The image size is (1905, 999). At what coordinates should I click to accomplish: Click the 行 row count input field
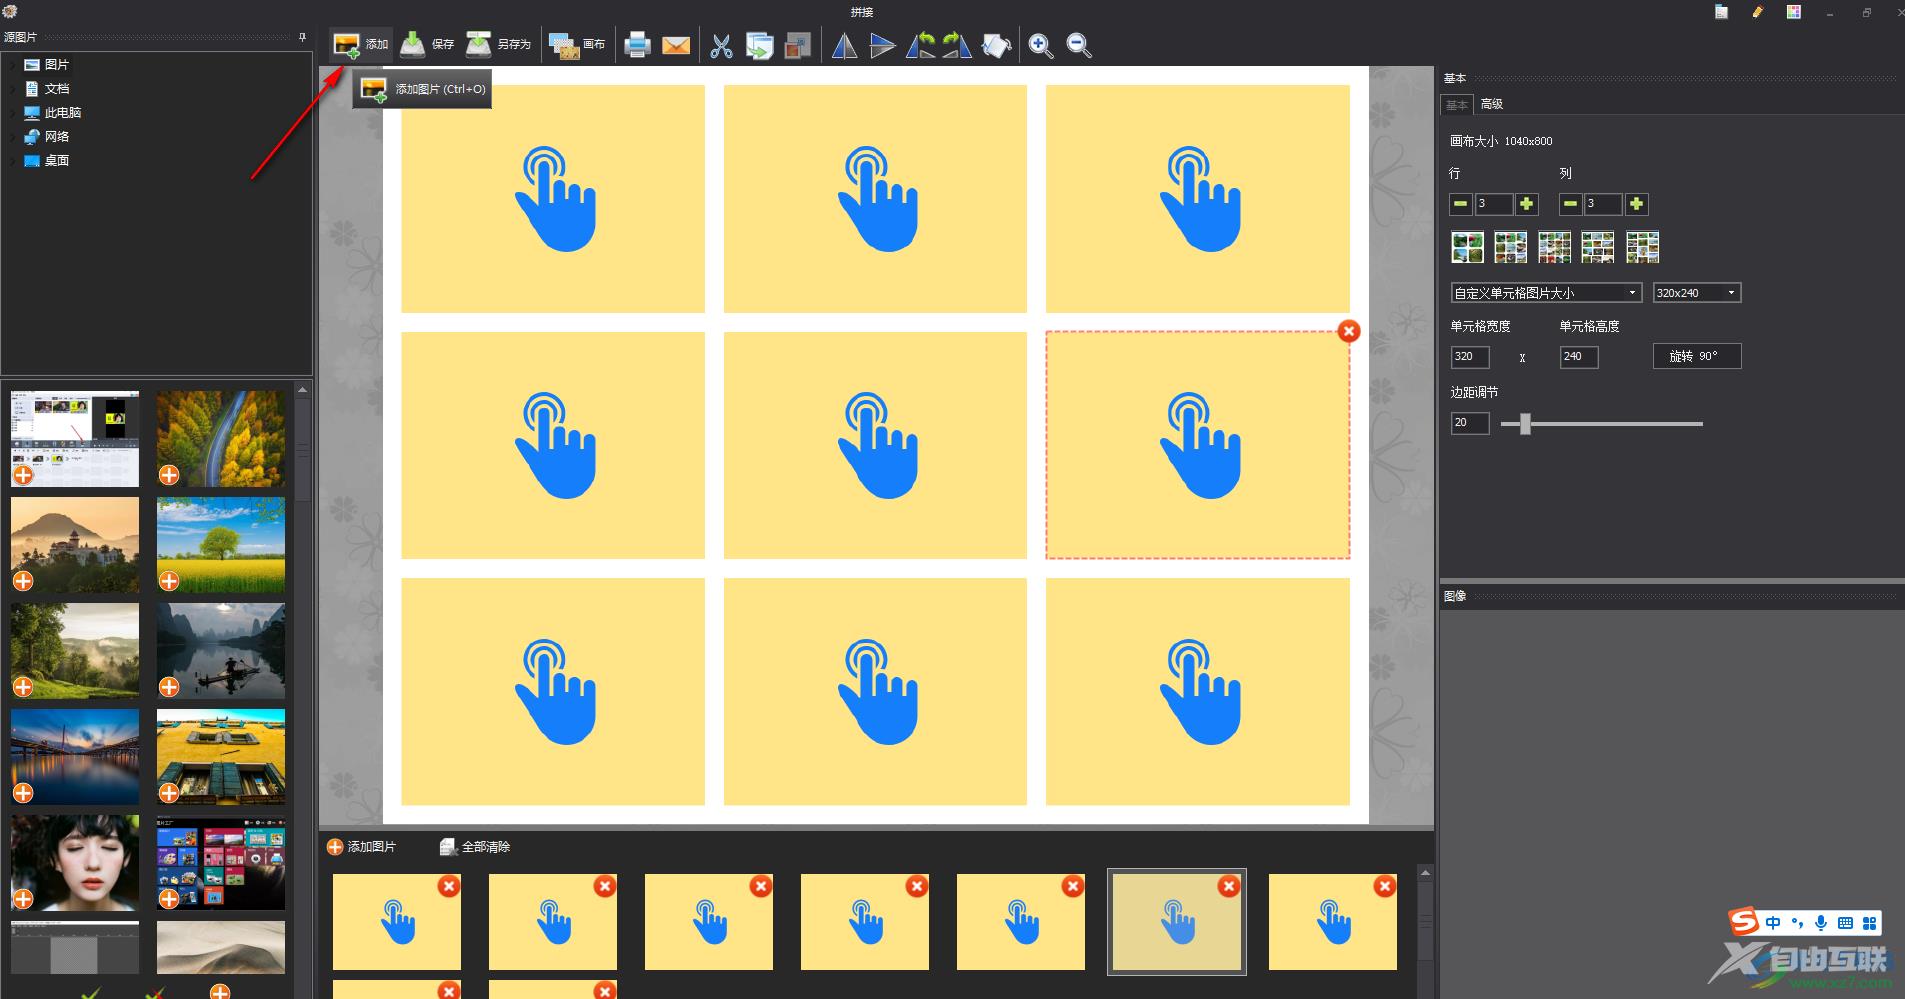tap(1494, 204)
